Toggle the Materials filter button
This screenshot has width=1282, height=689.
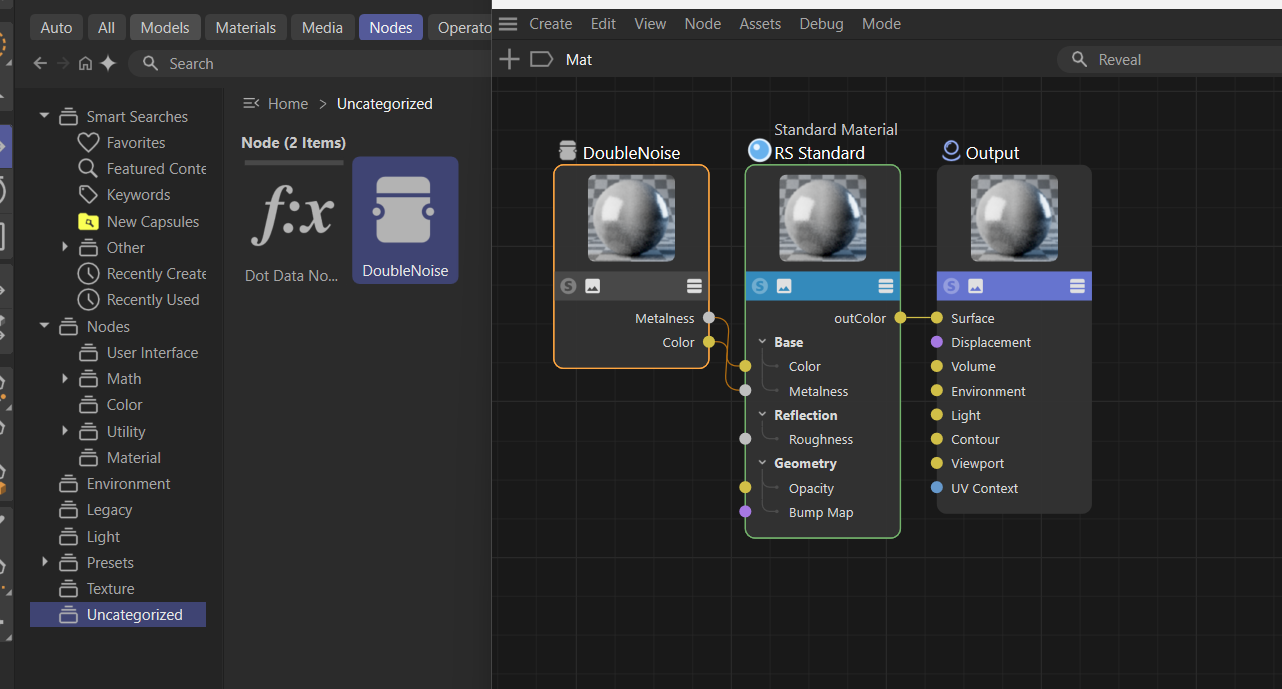(246, 27)
